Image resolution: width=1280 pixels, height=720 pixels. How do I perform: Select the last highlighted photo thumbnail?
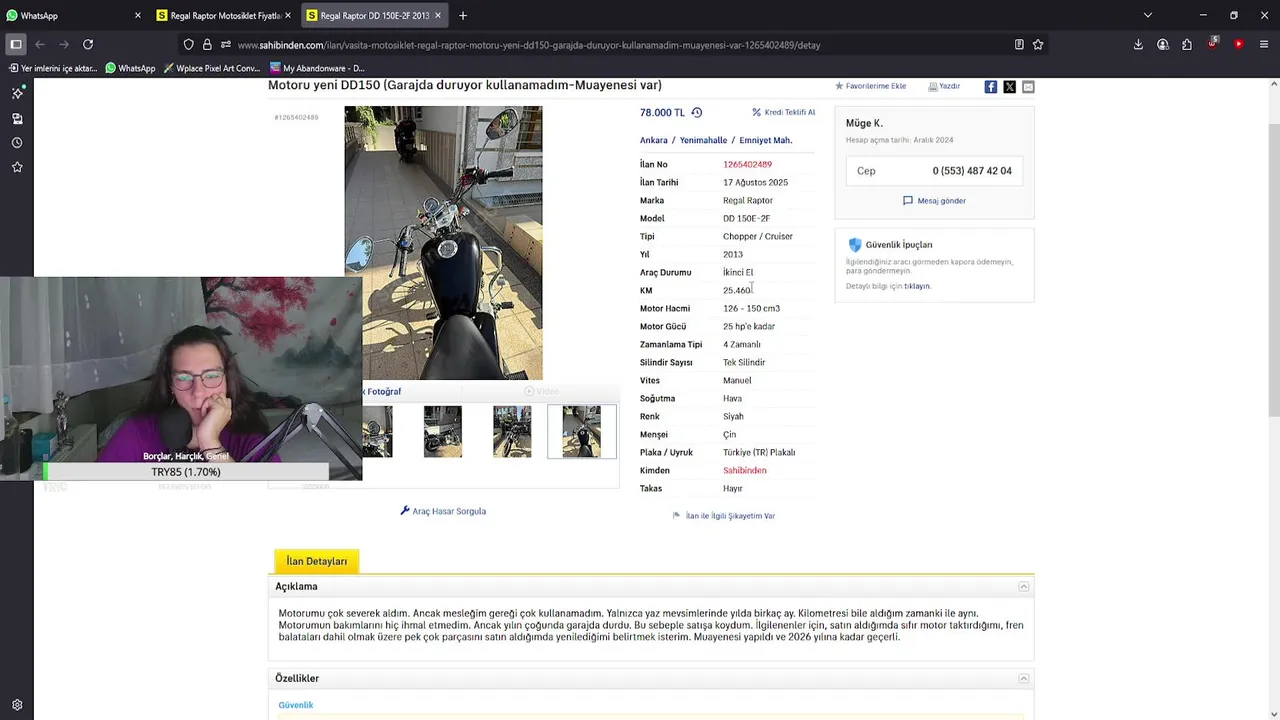coord(582,432)
